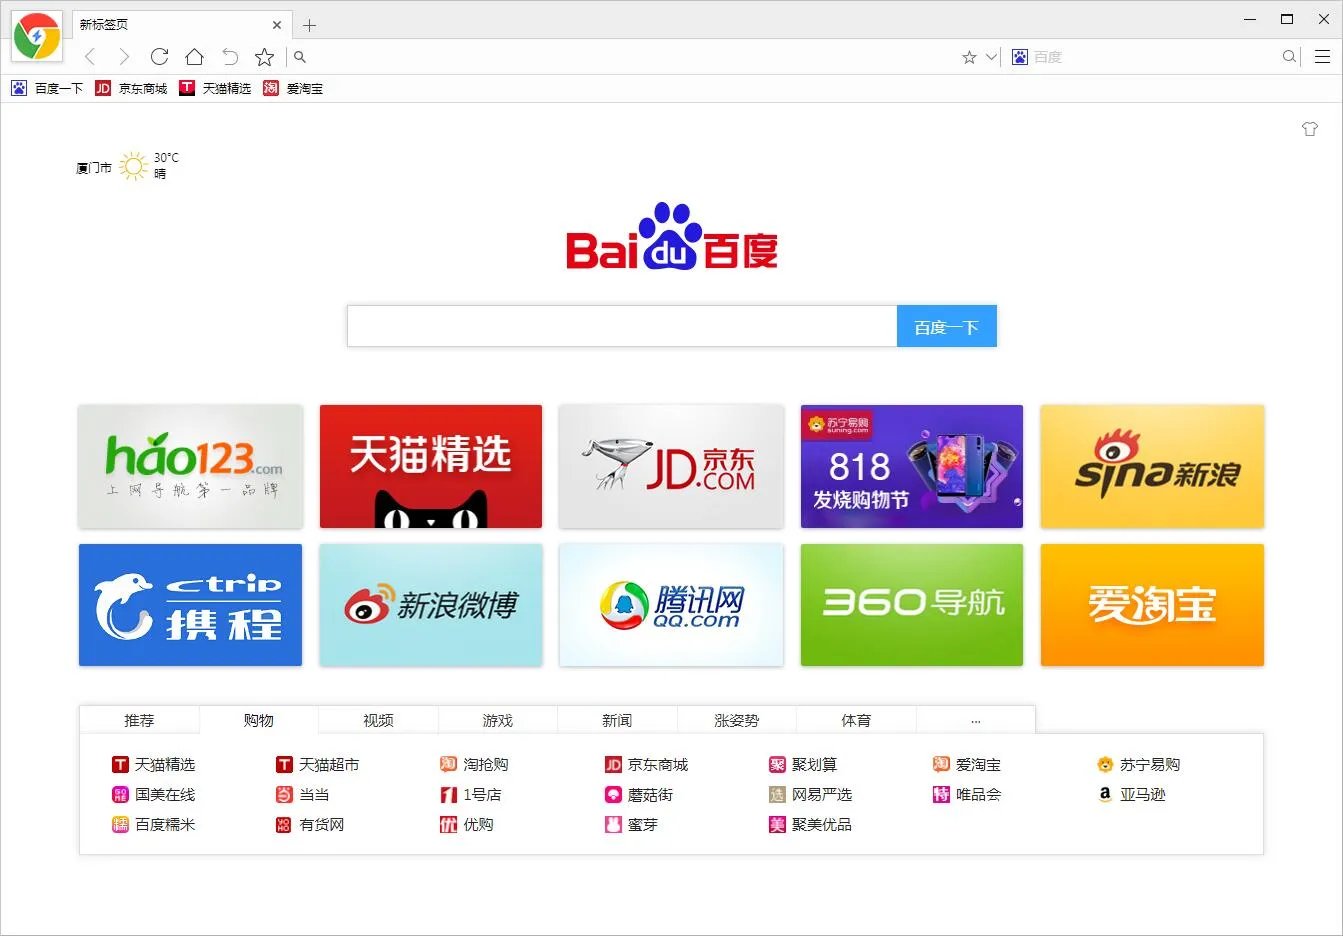Click the sunny weather icon

(x=133, y=165)
